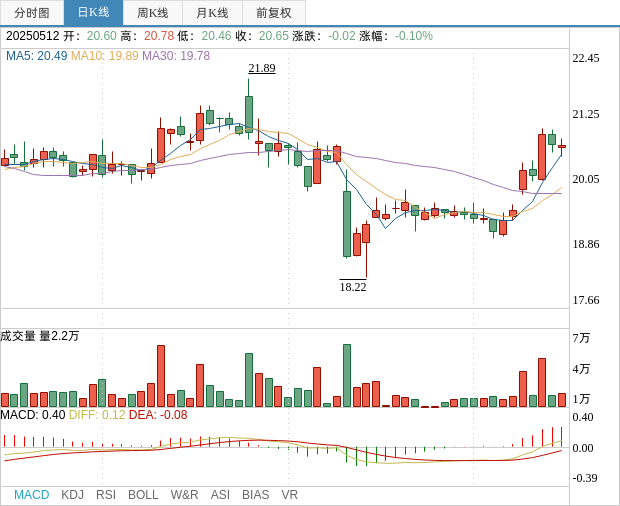Show the W&R indicator

click(184, 495)
